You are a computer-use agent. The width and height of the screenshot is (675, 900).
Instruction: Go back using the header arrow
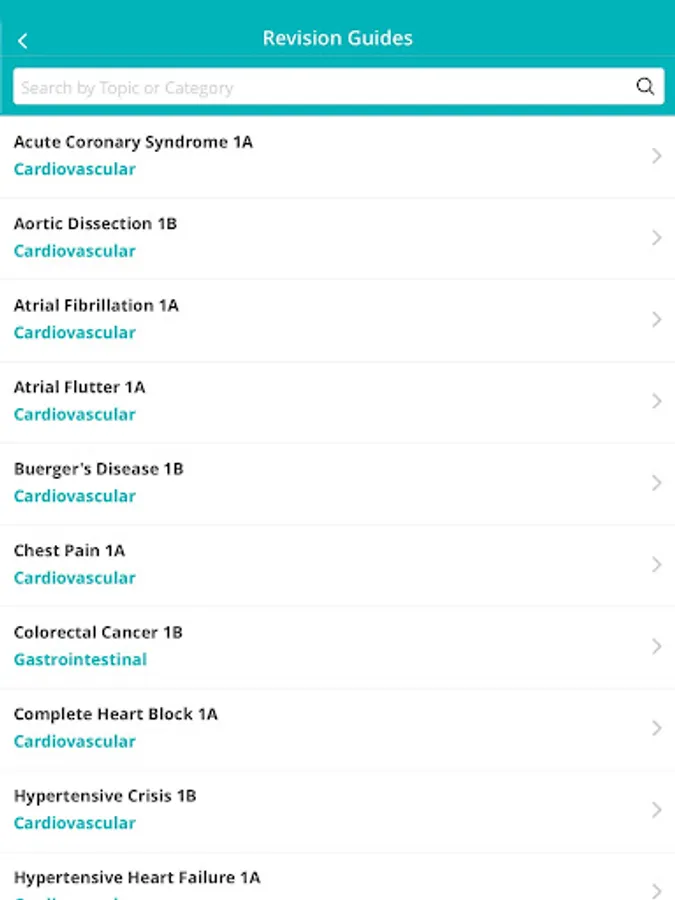click(x=22, y=41)
